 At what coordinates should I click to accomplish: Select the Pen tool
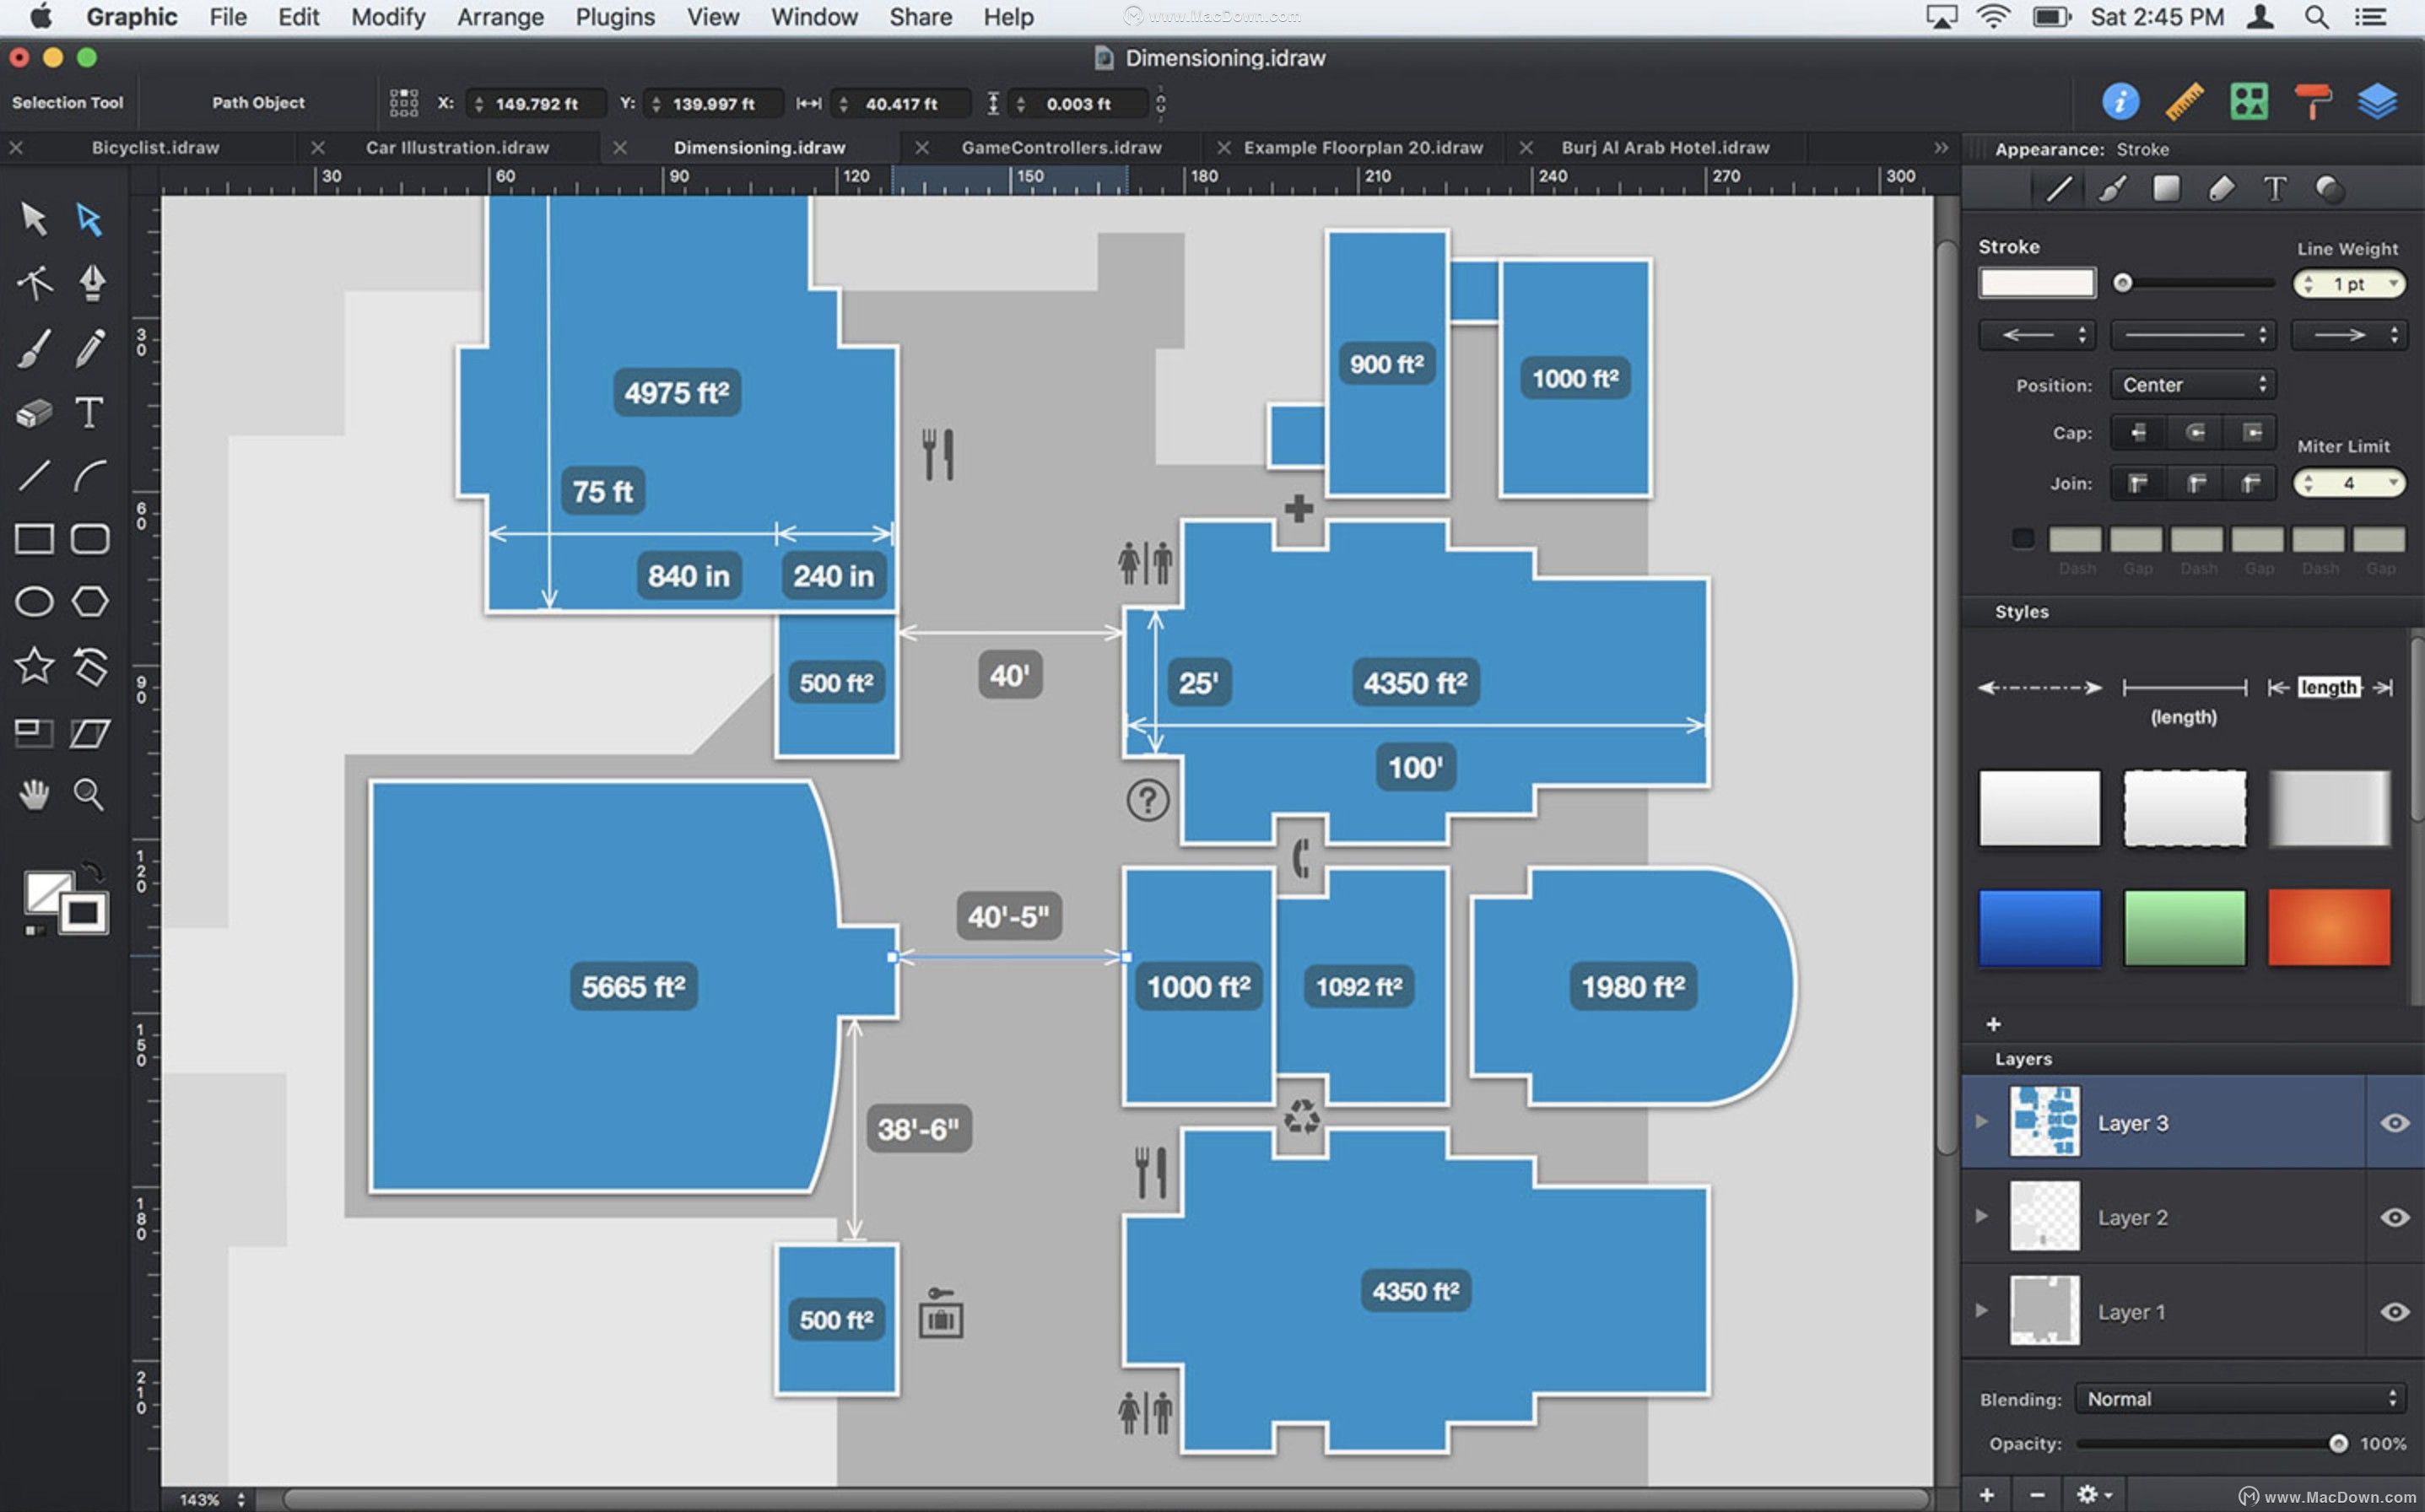click(x=91, y=283)
